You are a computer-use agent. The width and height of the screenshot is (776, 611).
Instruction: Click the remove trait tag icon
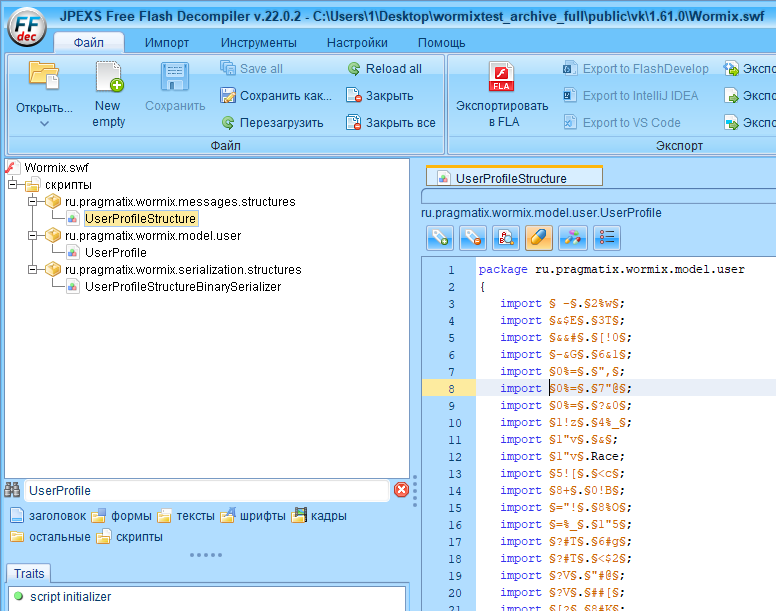pos(473,238)
